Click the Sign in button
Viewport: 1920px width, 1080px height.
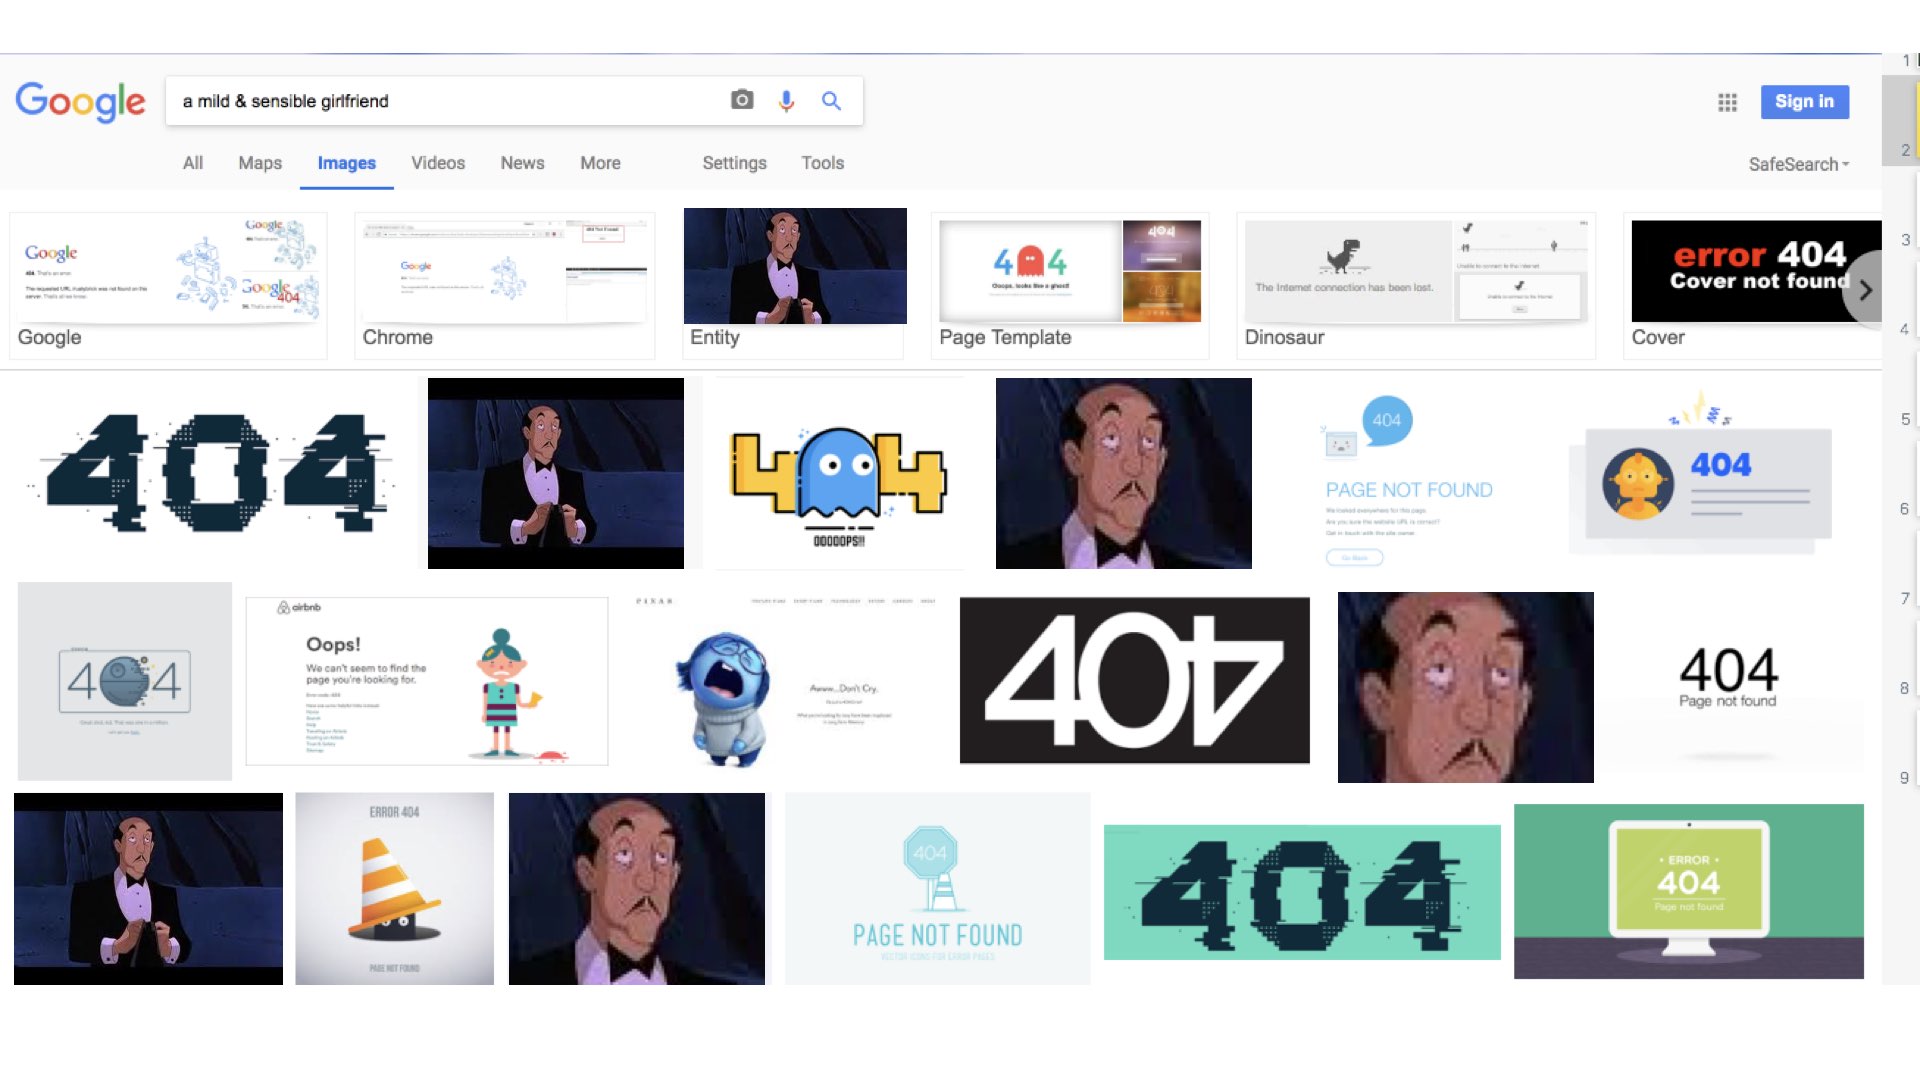click(x=1804, y=101)
